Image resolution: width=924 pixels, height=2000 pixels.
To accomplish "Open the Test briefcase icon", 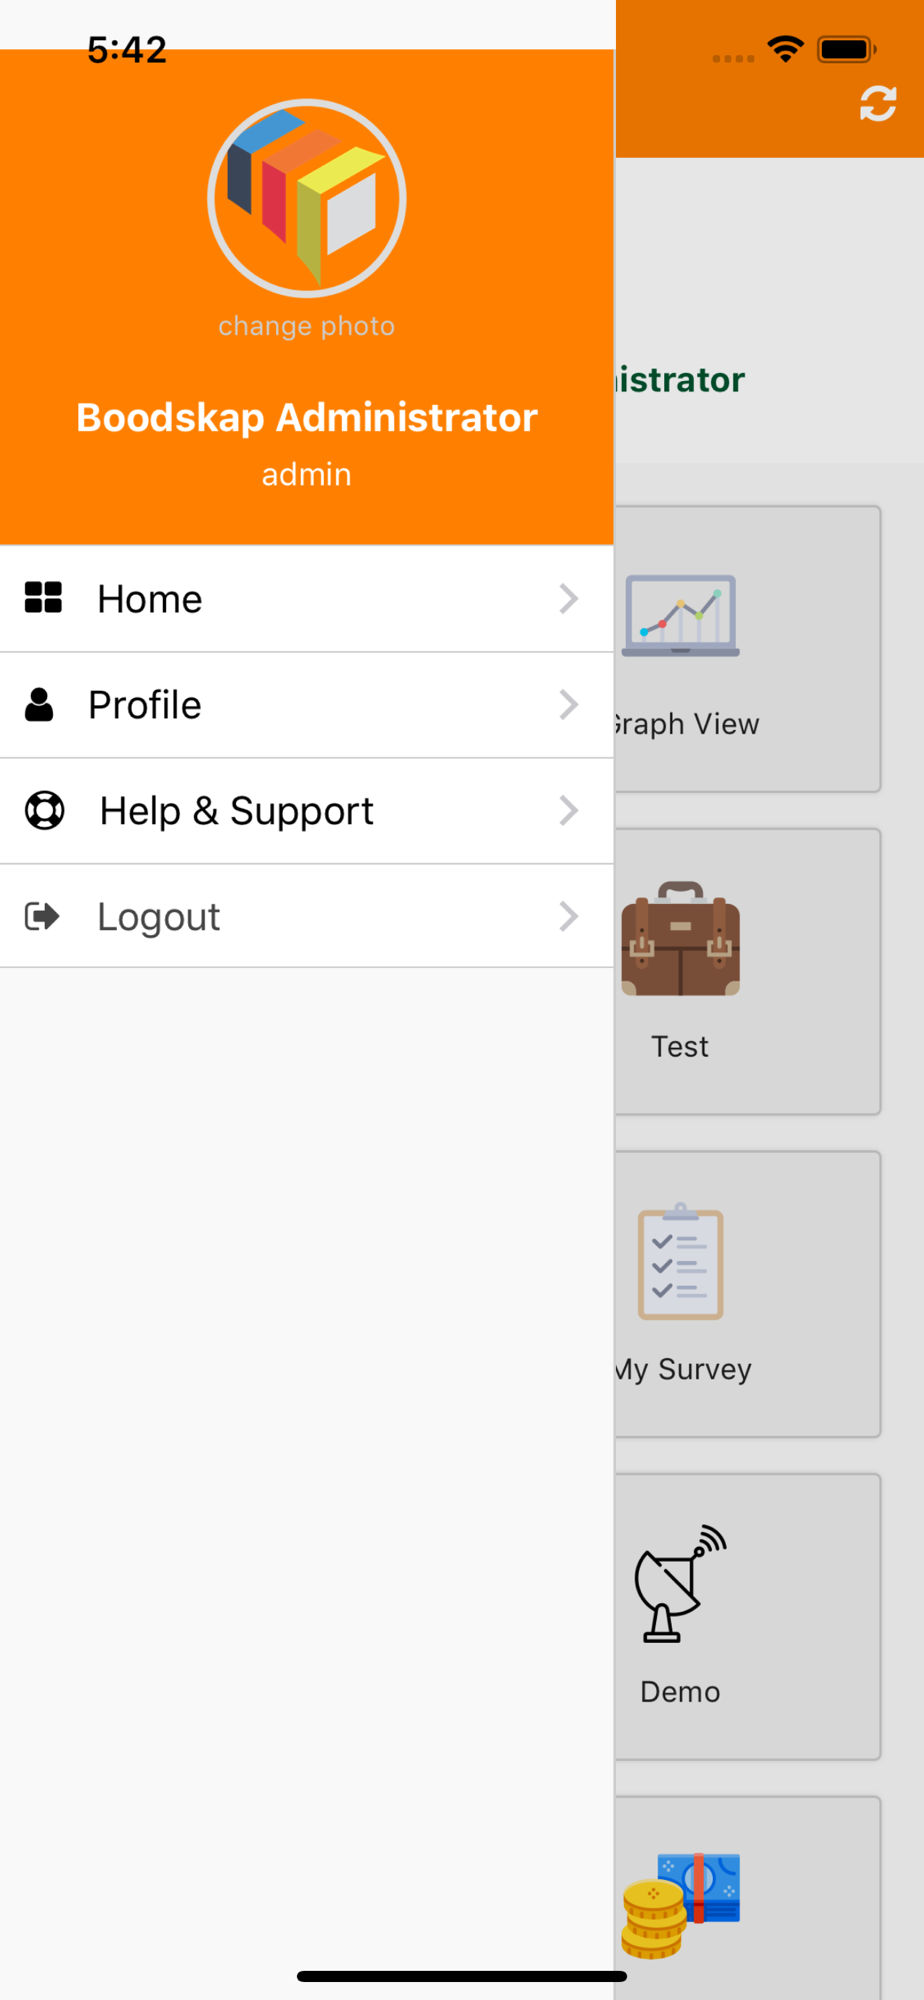I will [x=680, y=939].
